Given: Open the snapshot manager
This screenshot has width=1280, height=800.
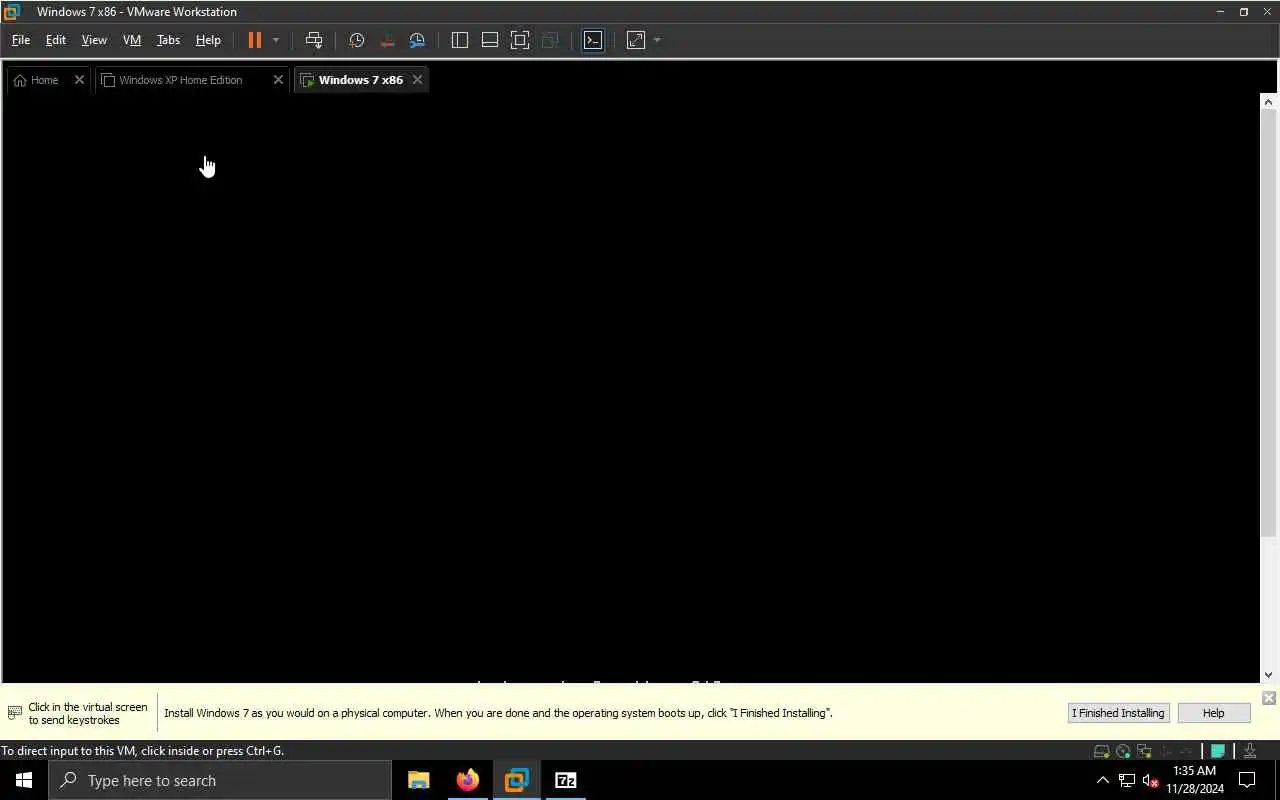Looking at the screenshot, I should pos(417,40).
